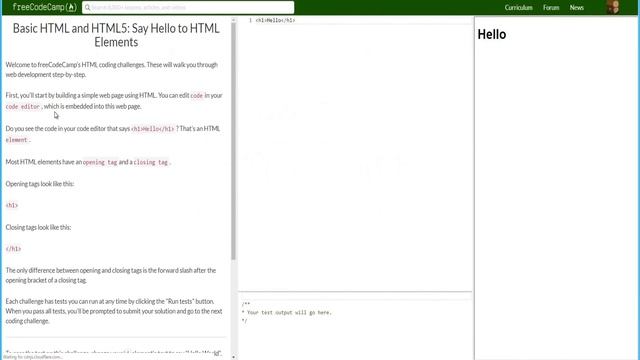This screenshot has height=360, width=640.
Task: Open the Forum link
Action: 551,7
